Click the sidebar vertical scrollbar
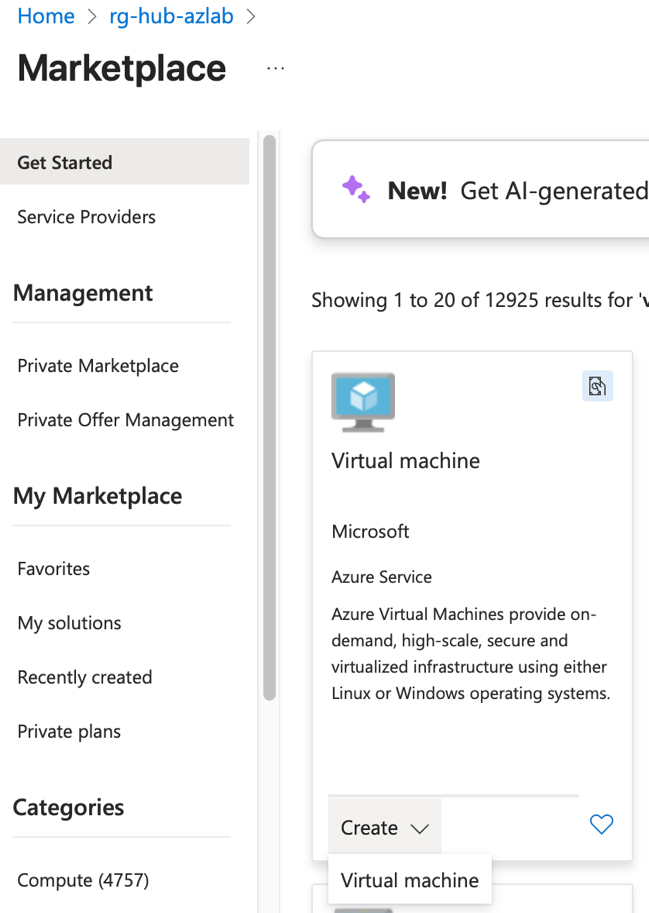 269,417
